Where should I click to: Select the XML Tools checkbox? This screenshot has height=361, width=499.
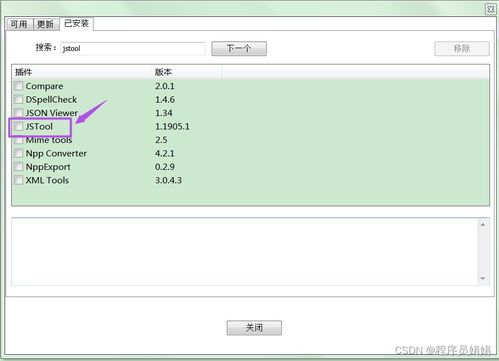19,180
